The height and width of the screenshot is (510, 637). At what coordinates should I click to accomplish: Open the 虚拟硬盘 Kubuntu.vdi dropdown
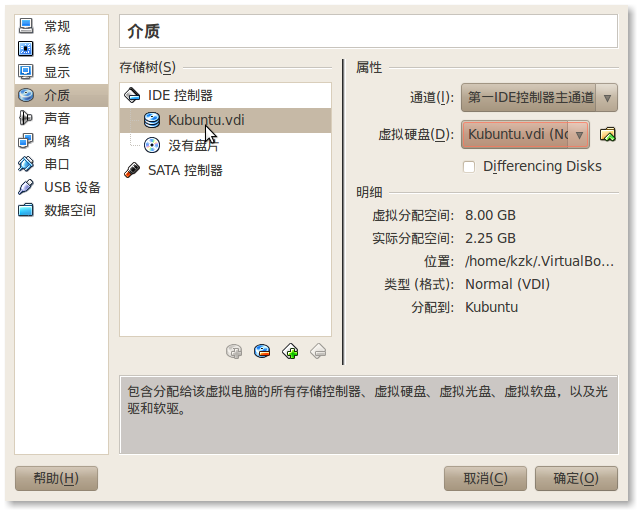pyautogui.click(x=525, y=134)
